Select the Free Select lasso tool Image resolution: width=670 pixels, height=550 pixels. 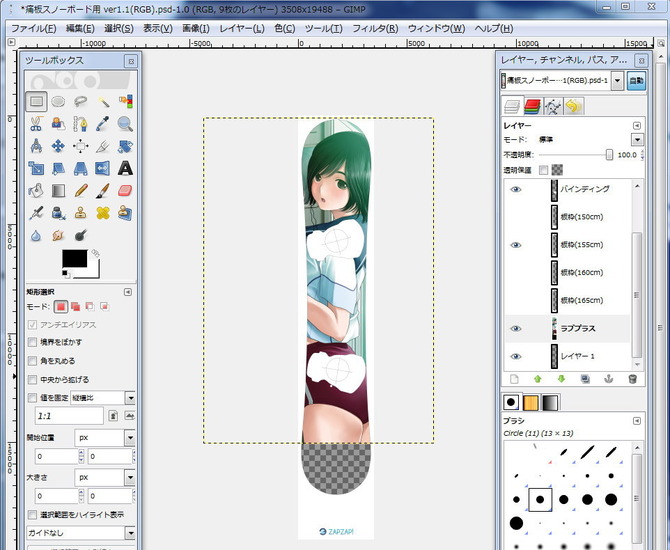[x=81, y=102]
